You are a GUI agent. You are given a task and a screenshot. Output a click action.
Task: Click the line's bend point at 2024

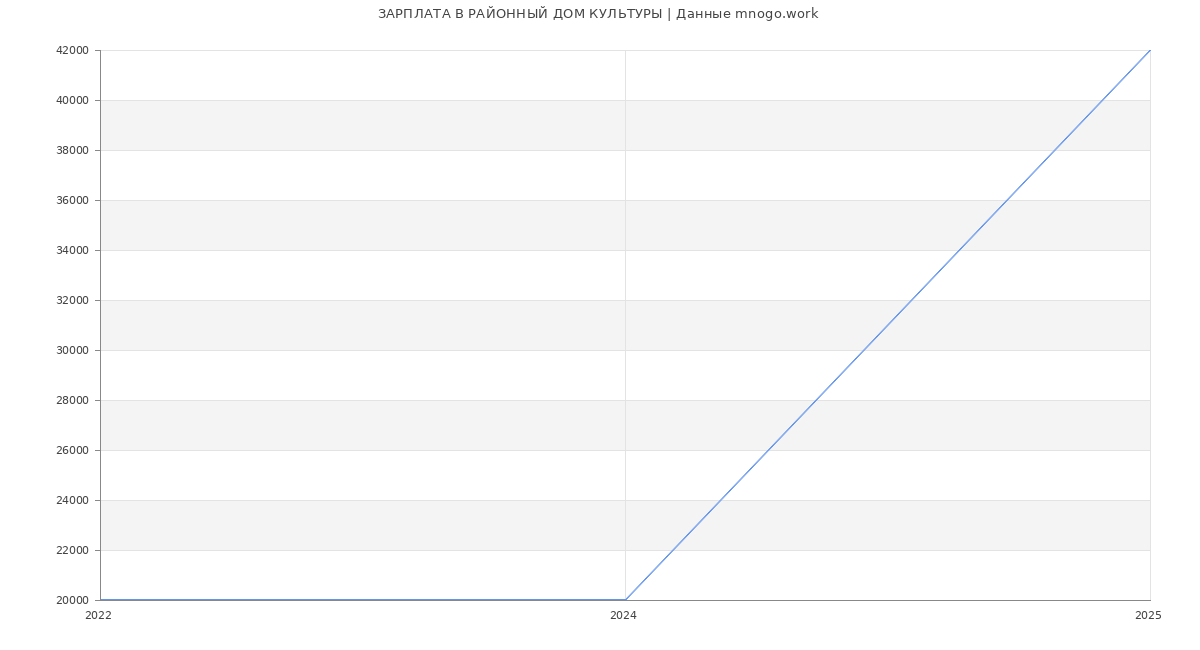point(625,600)
